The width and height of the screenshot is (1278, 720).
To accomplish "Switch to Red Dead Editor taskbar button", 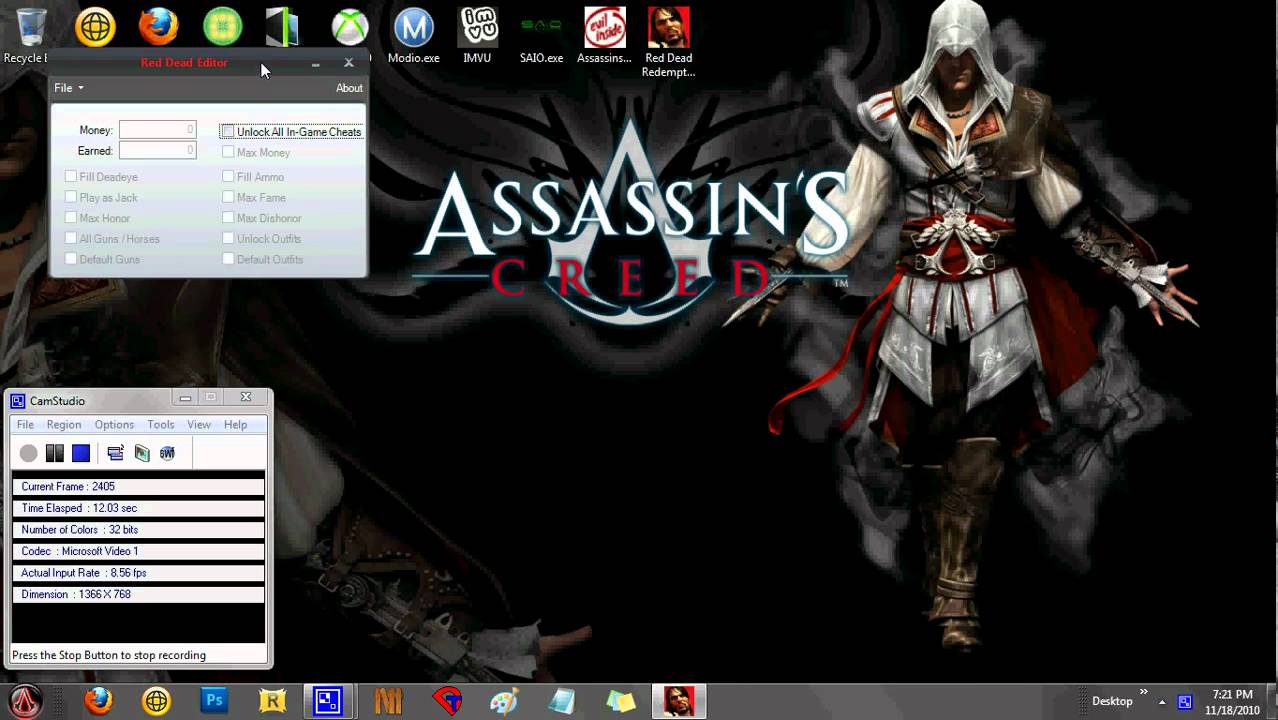I will tap(679, 701).
